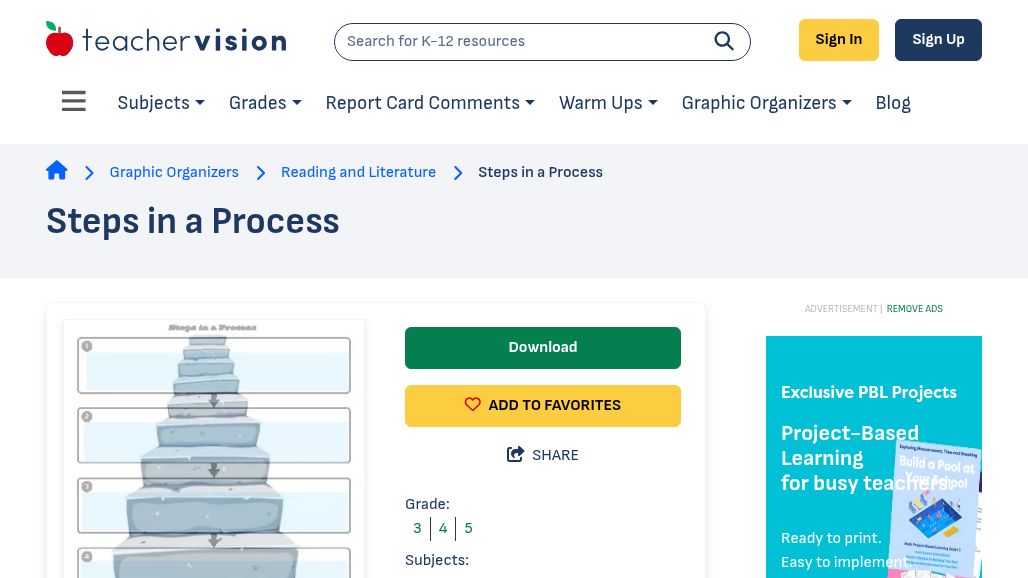Image resolution: width=1028 pixels, height=578 pixels.
Task: Click the Remove Ads link
Action: [x=914, y=309]
